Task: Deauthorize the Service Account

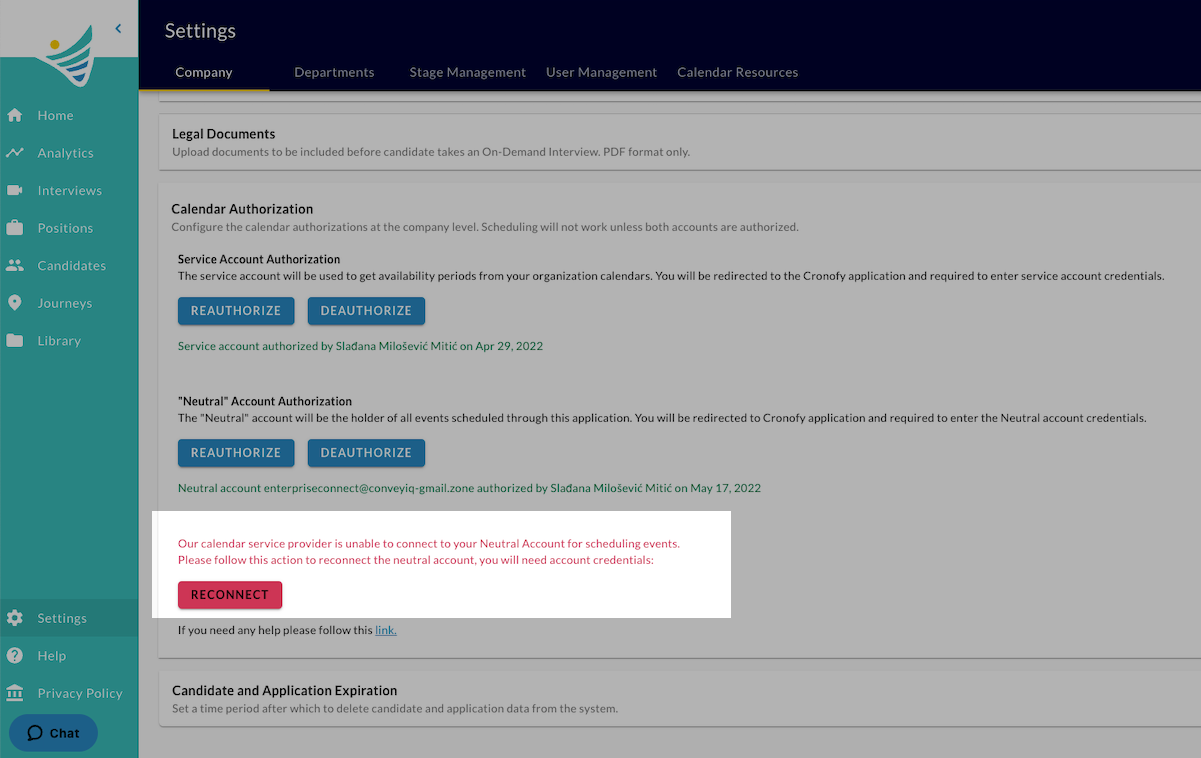Action: click(366, 311)
